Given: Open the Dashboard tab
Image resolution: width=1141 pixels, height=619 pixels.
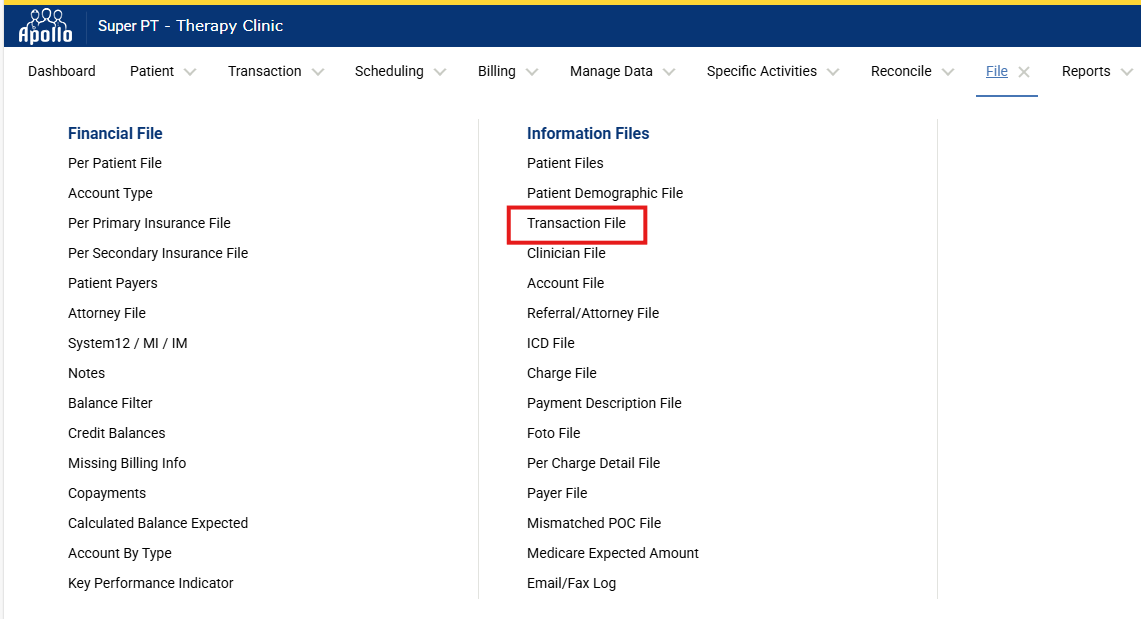Looking at the screenshot, I should (x=62, y=71).
